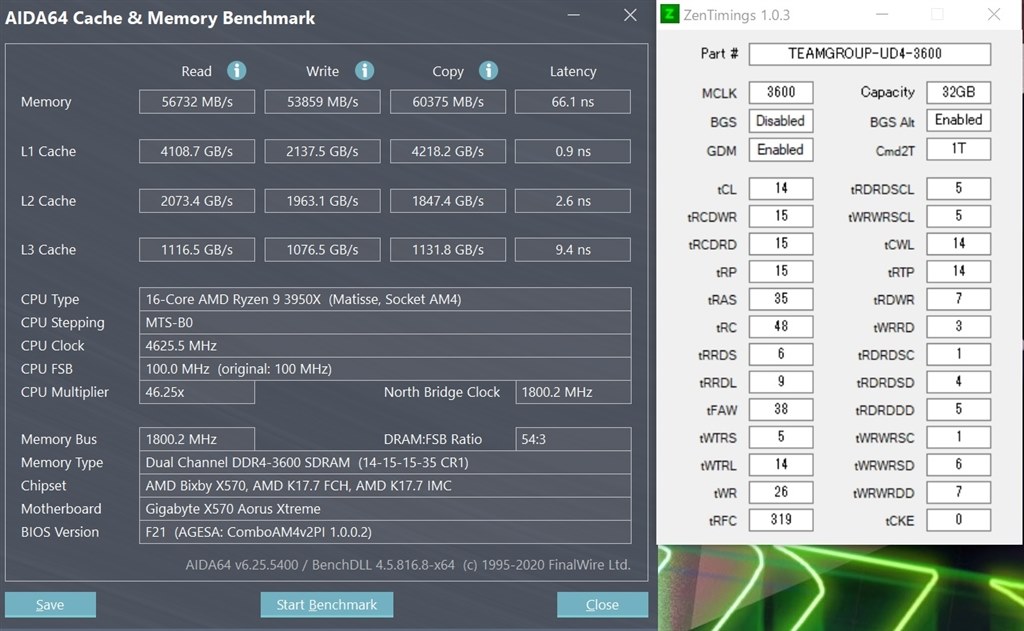Click GDM value Enabled
The height and width of the screenshot is (631, 1024).
(x=780, y=150)
